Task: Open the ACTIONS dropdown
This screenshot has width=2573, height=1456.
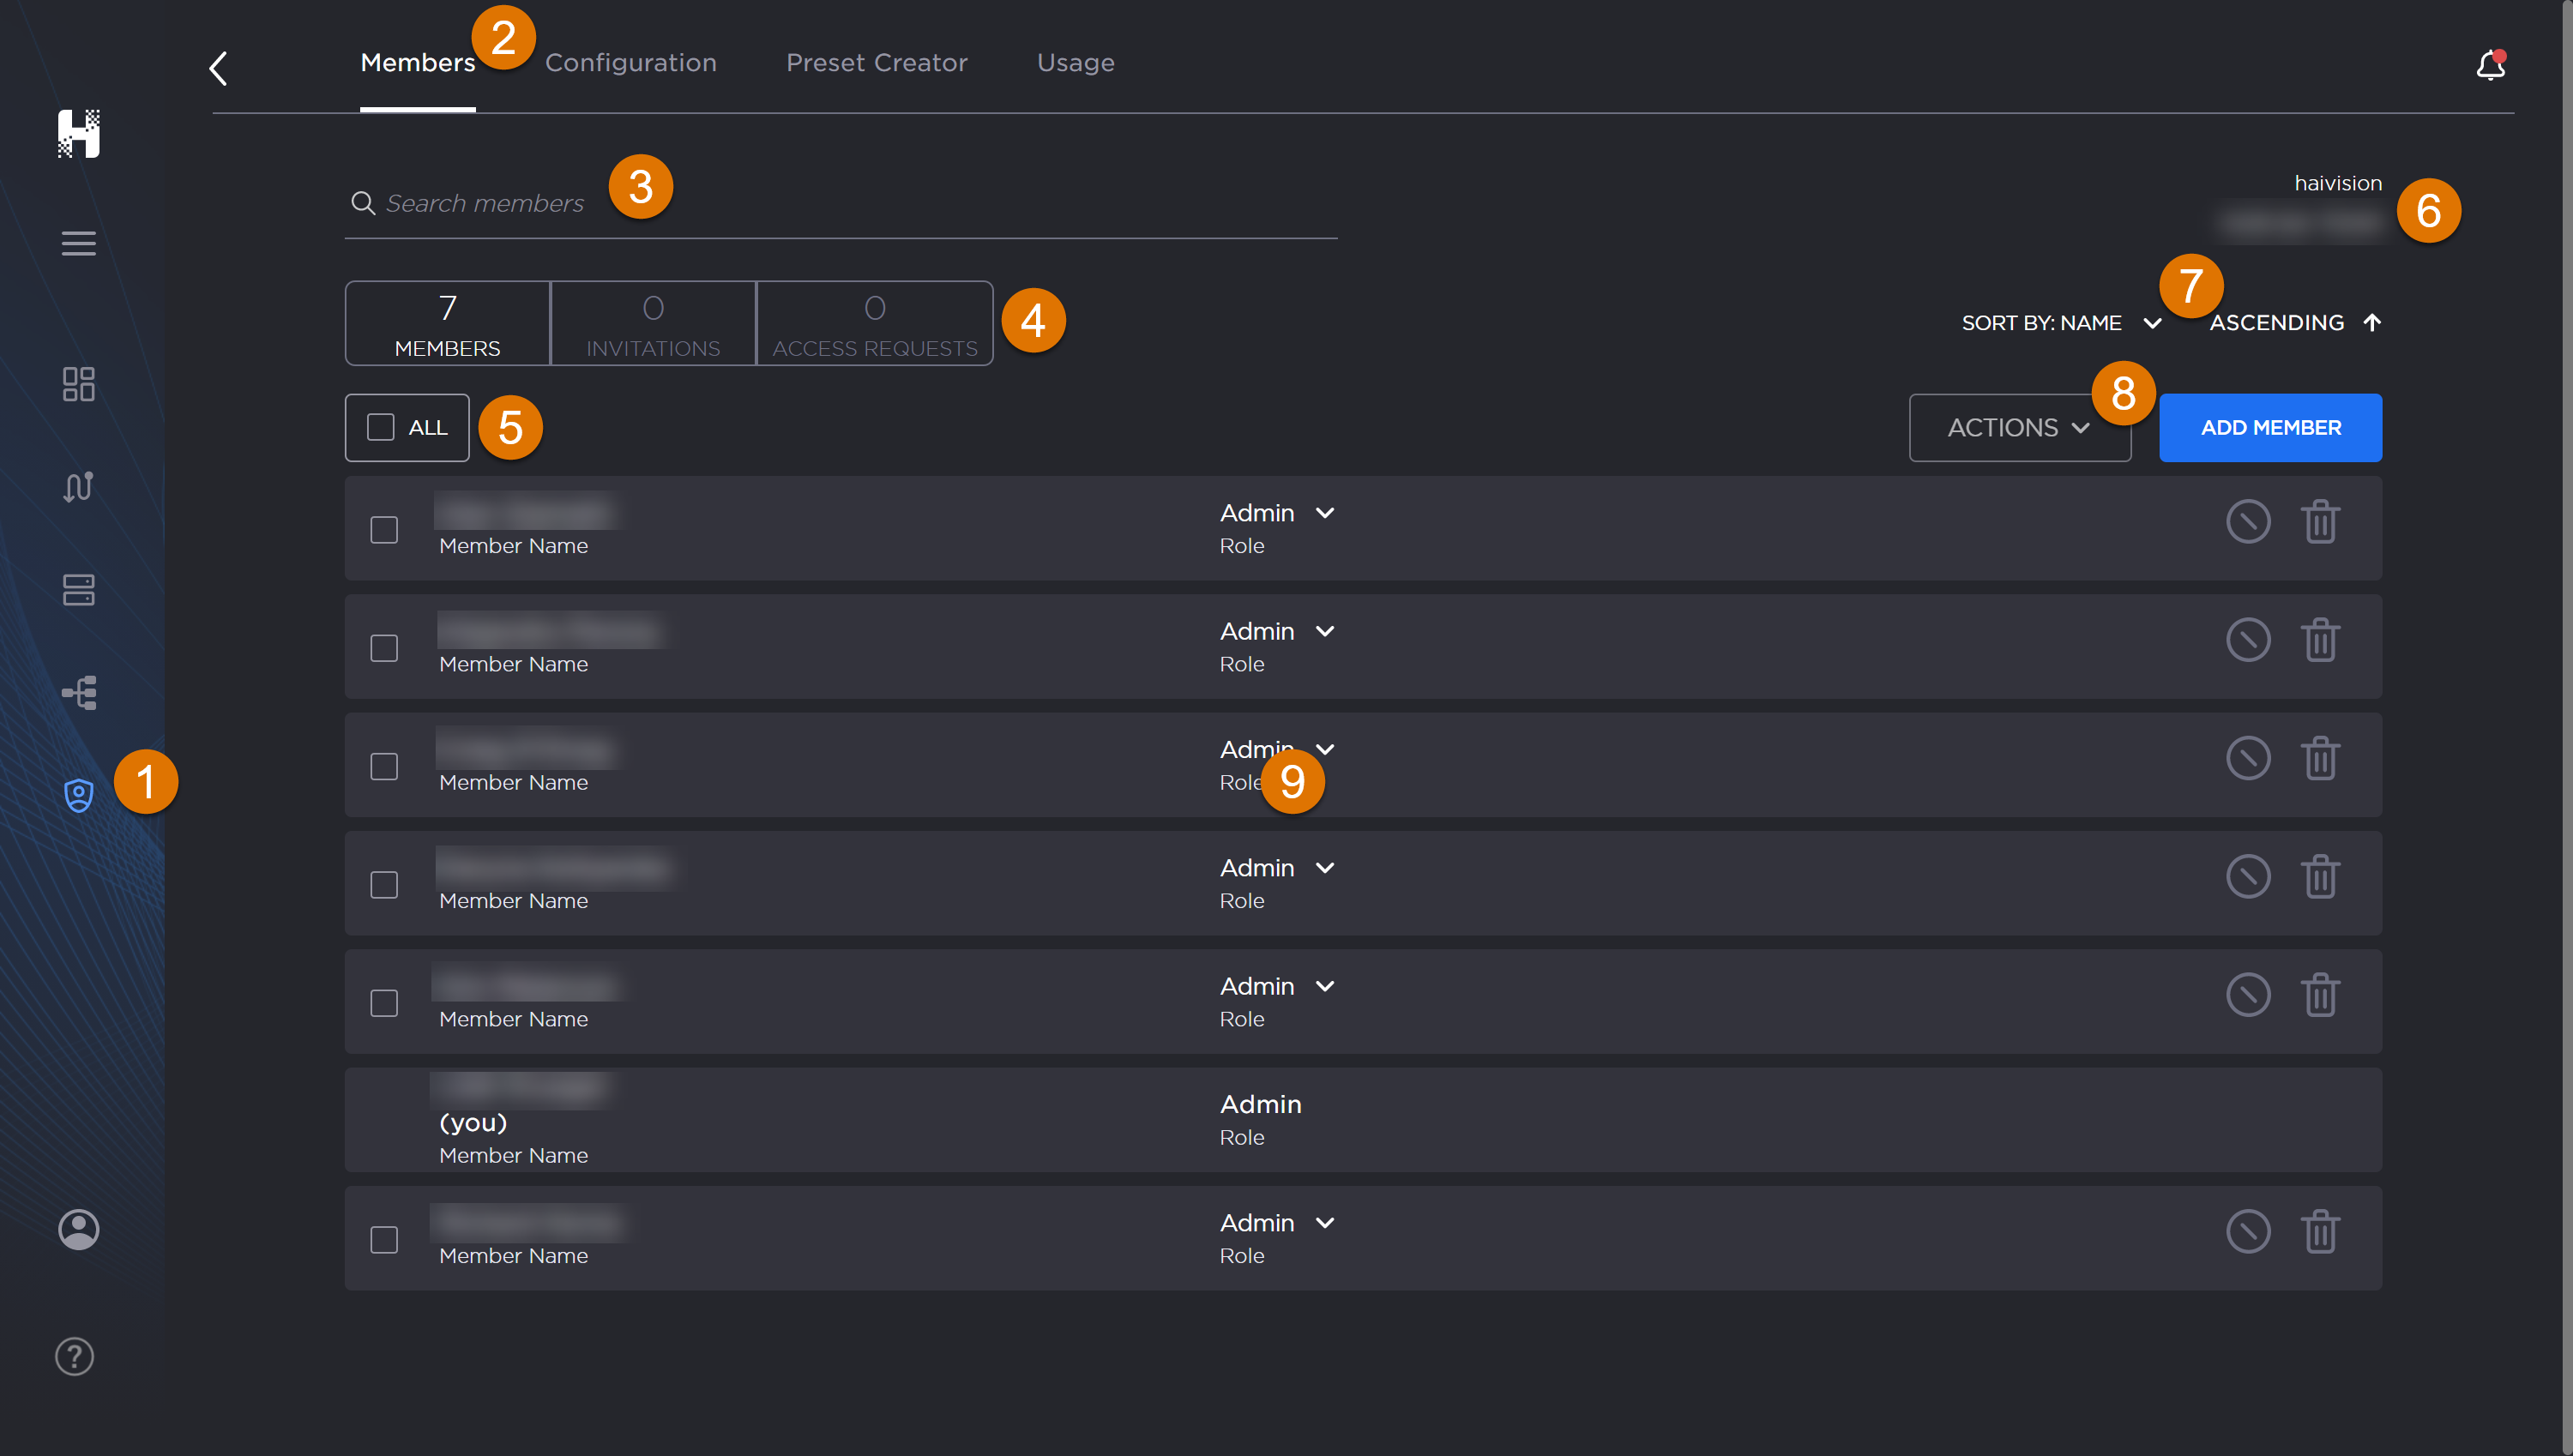Action: (x=2019, y=427)
